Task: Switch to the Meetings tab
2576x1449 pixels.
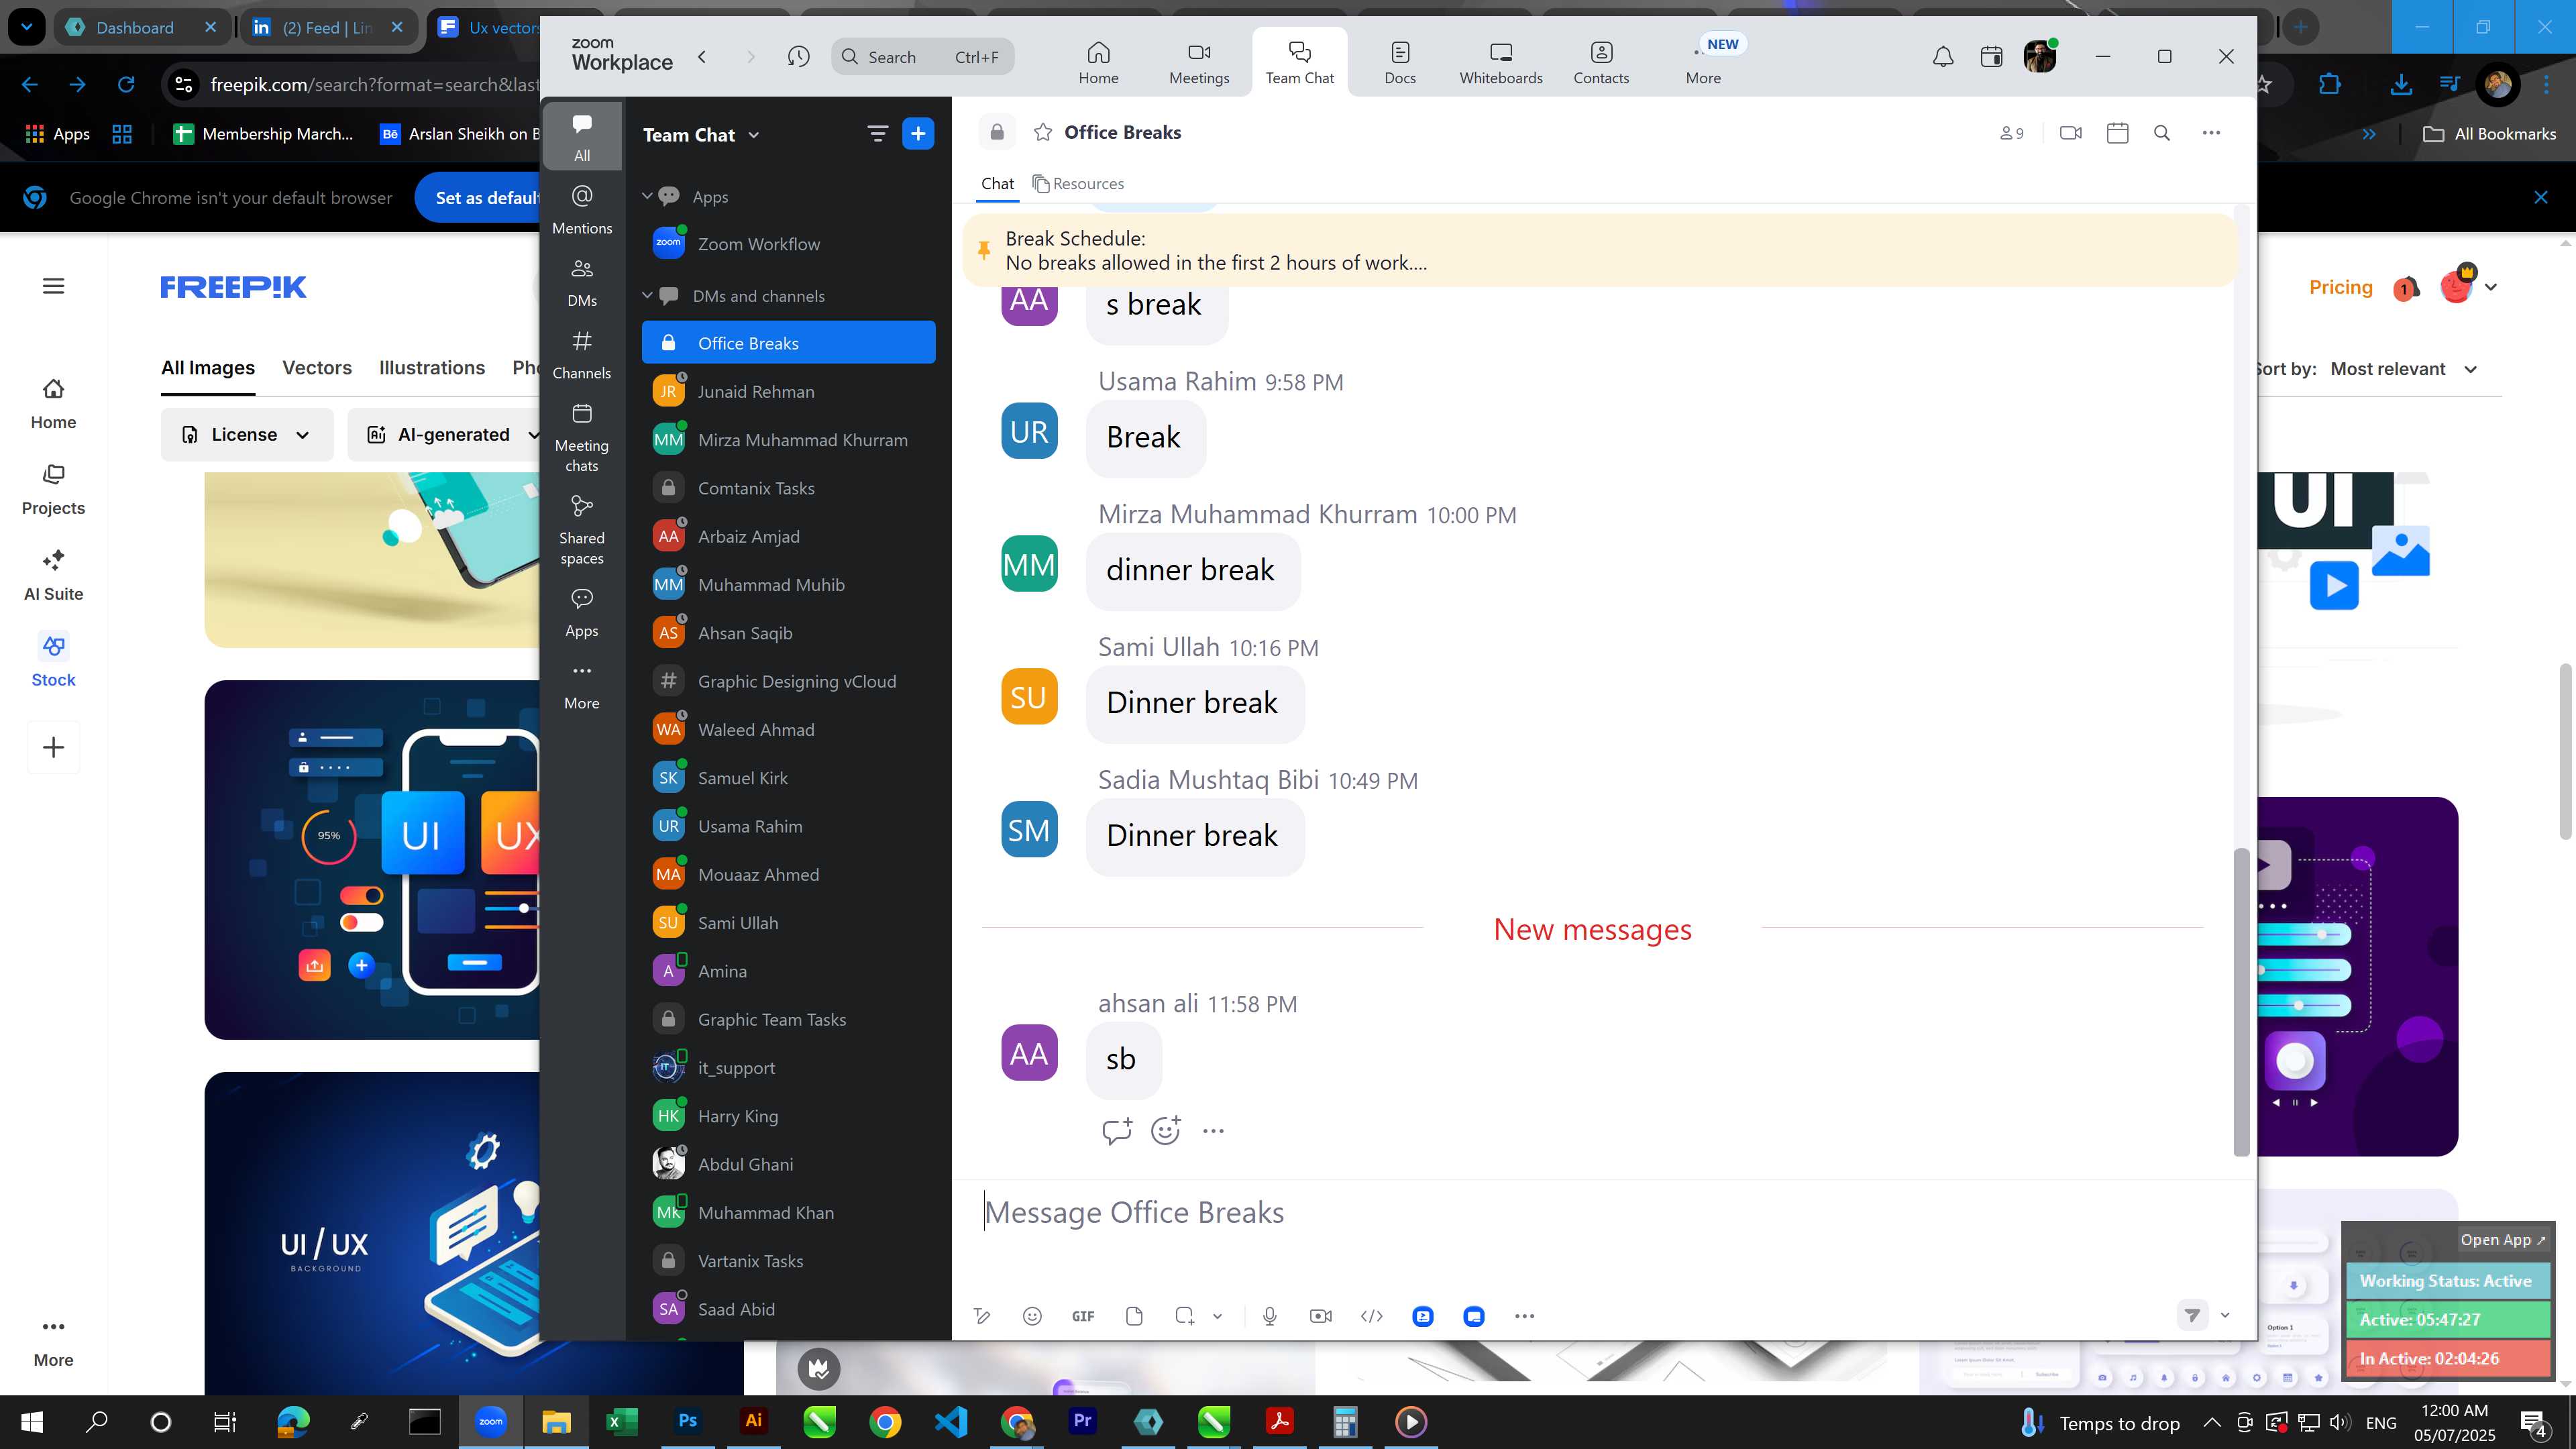Action: (x=1199, y=62)
